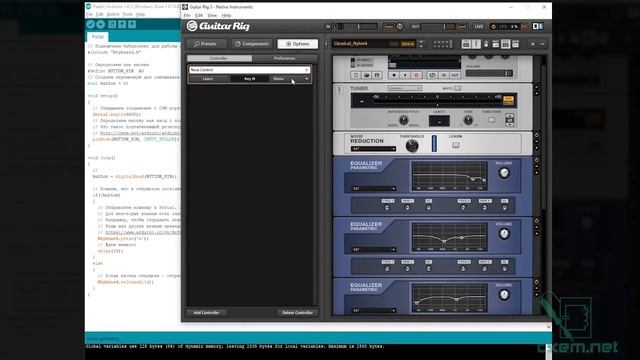Click the tape deck OUT marker button

tap(455, 76)
